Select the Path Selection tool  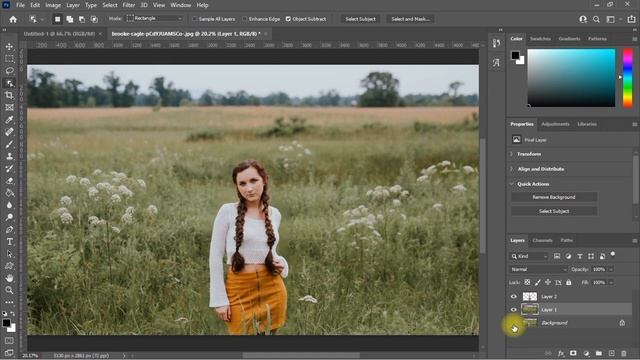(x=9, y=254)
